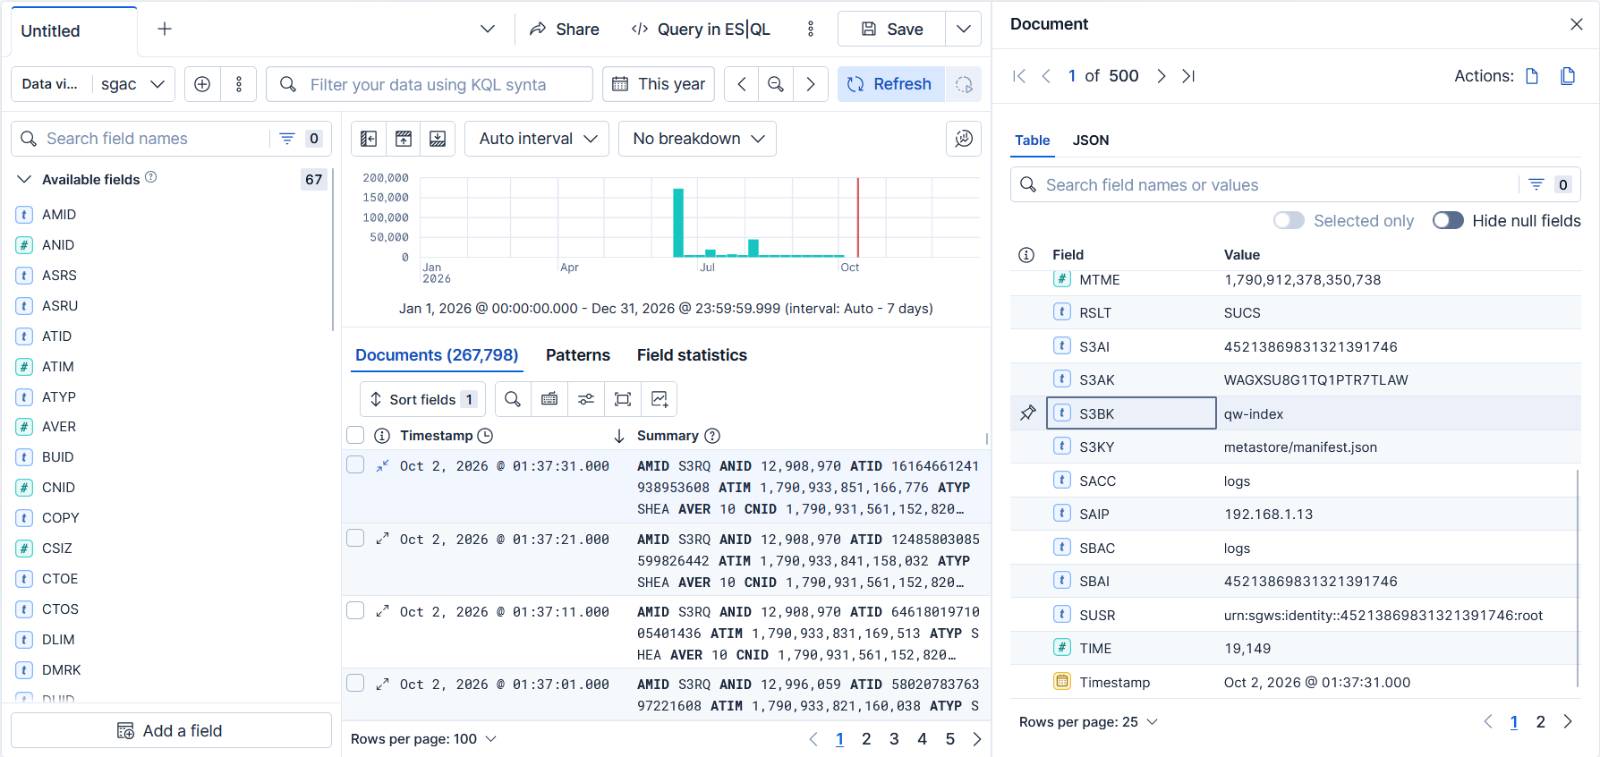
Task: Toggle the Hide null fields switch
Action: (1448, 220)
